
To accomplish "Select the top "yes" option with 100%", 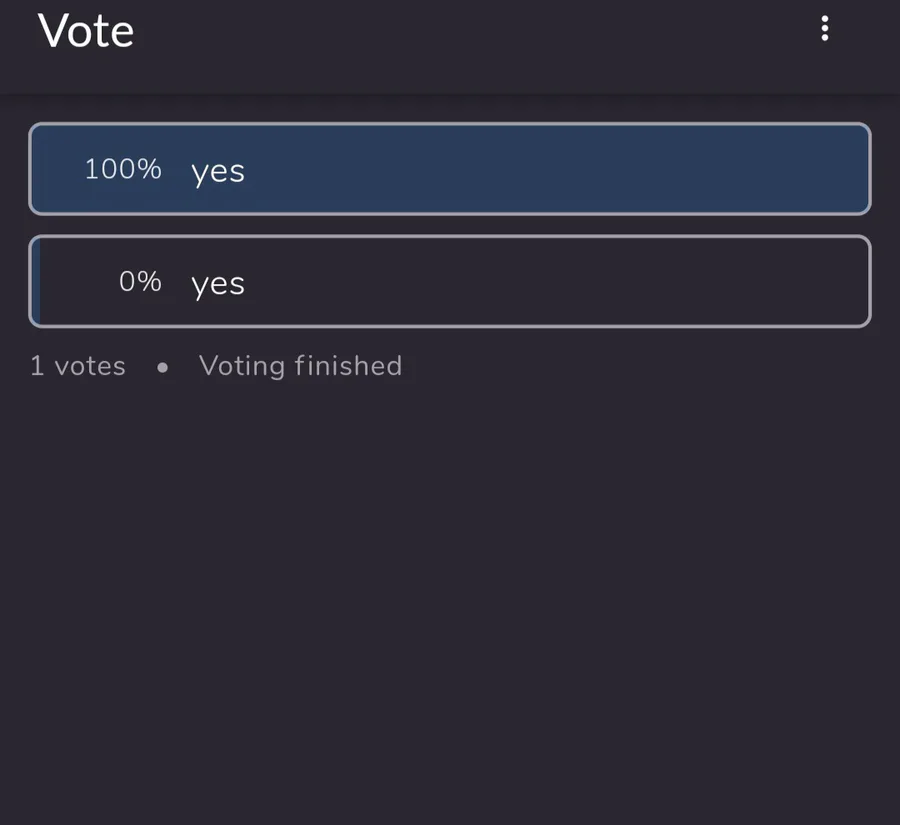I will pyautogui.click(x=450, y=169).
